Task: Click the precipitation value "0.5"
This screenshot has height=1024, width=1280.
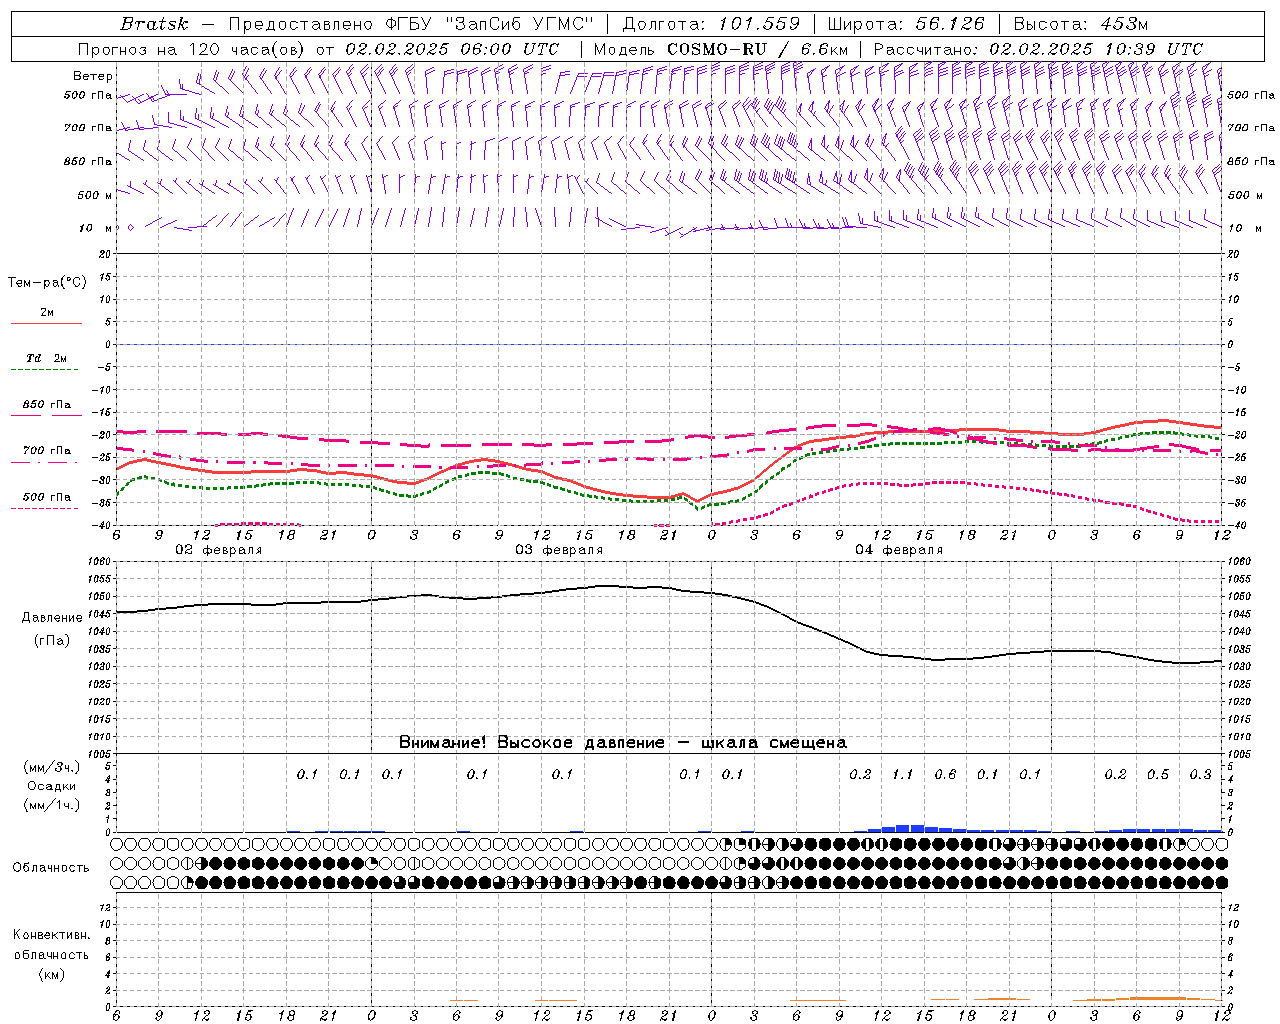Action: point(1158,775)
